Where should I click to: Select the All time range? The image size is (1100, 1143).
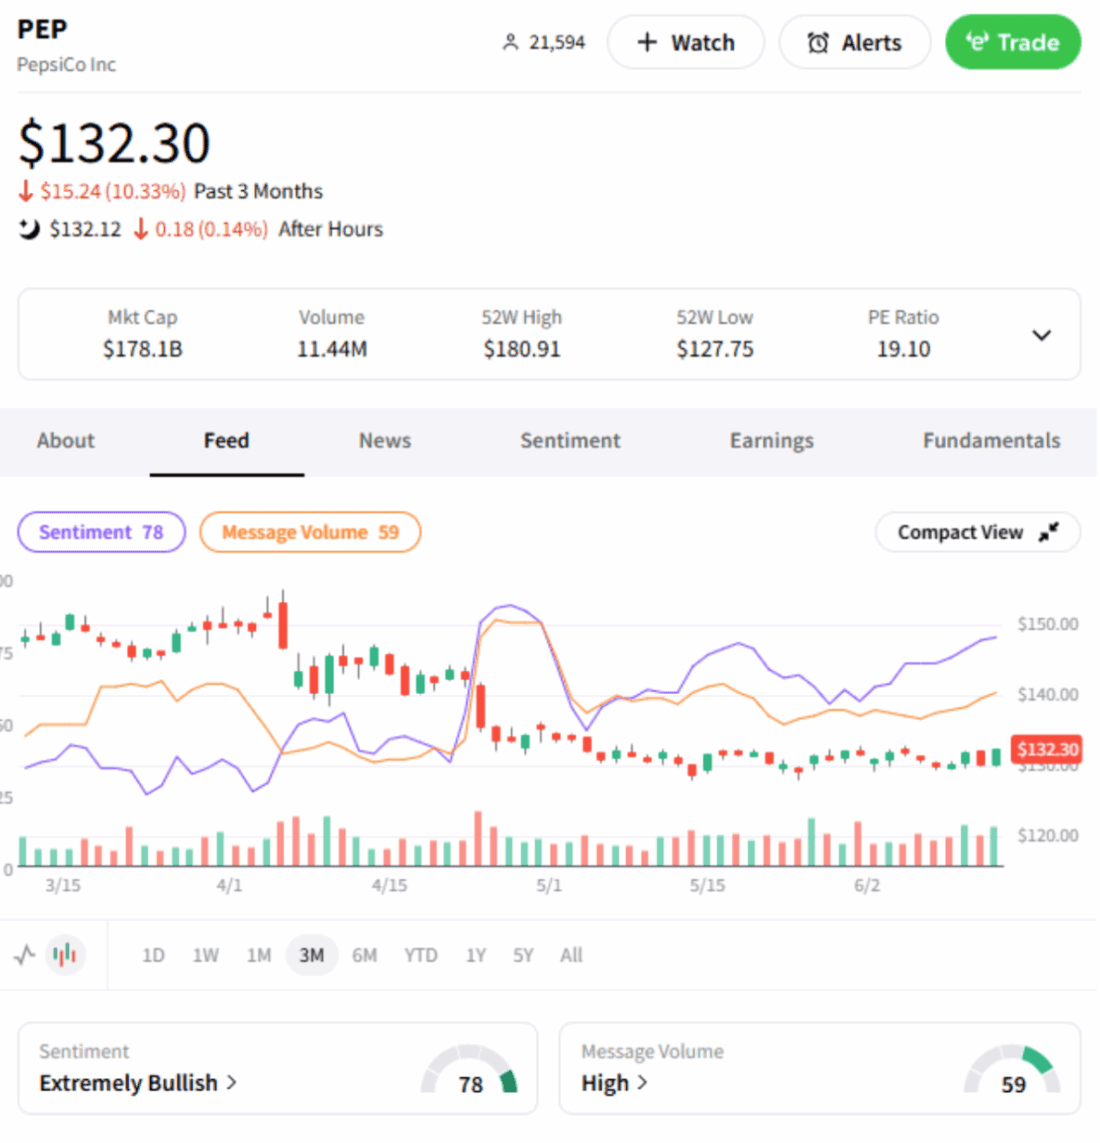pos(572,955)
